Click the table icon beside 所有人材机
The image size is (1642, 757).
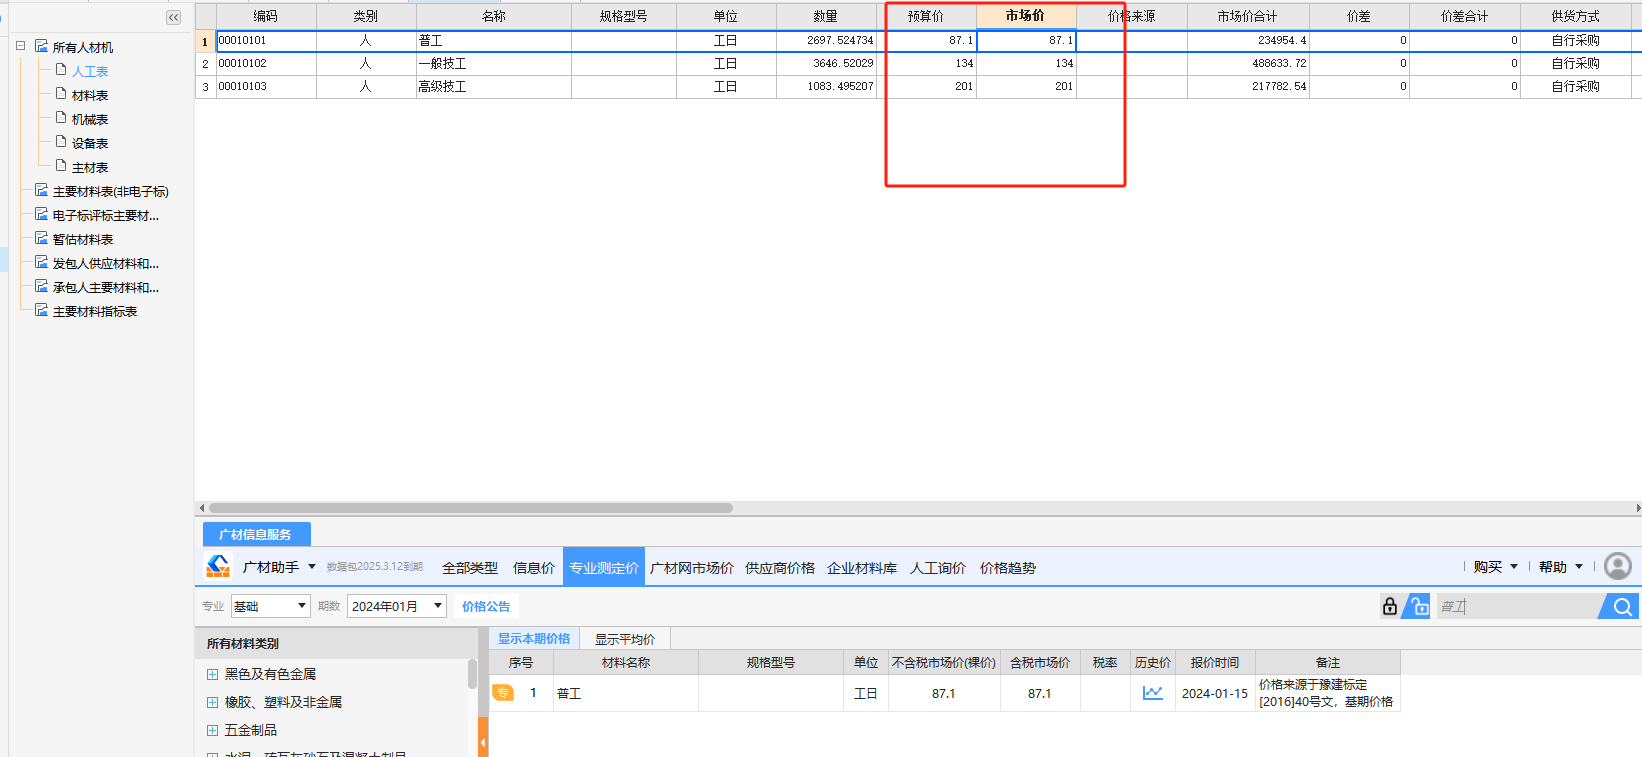(x=41, y=46)
